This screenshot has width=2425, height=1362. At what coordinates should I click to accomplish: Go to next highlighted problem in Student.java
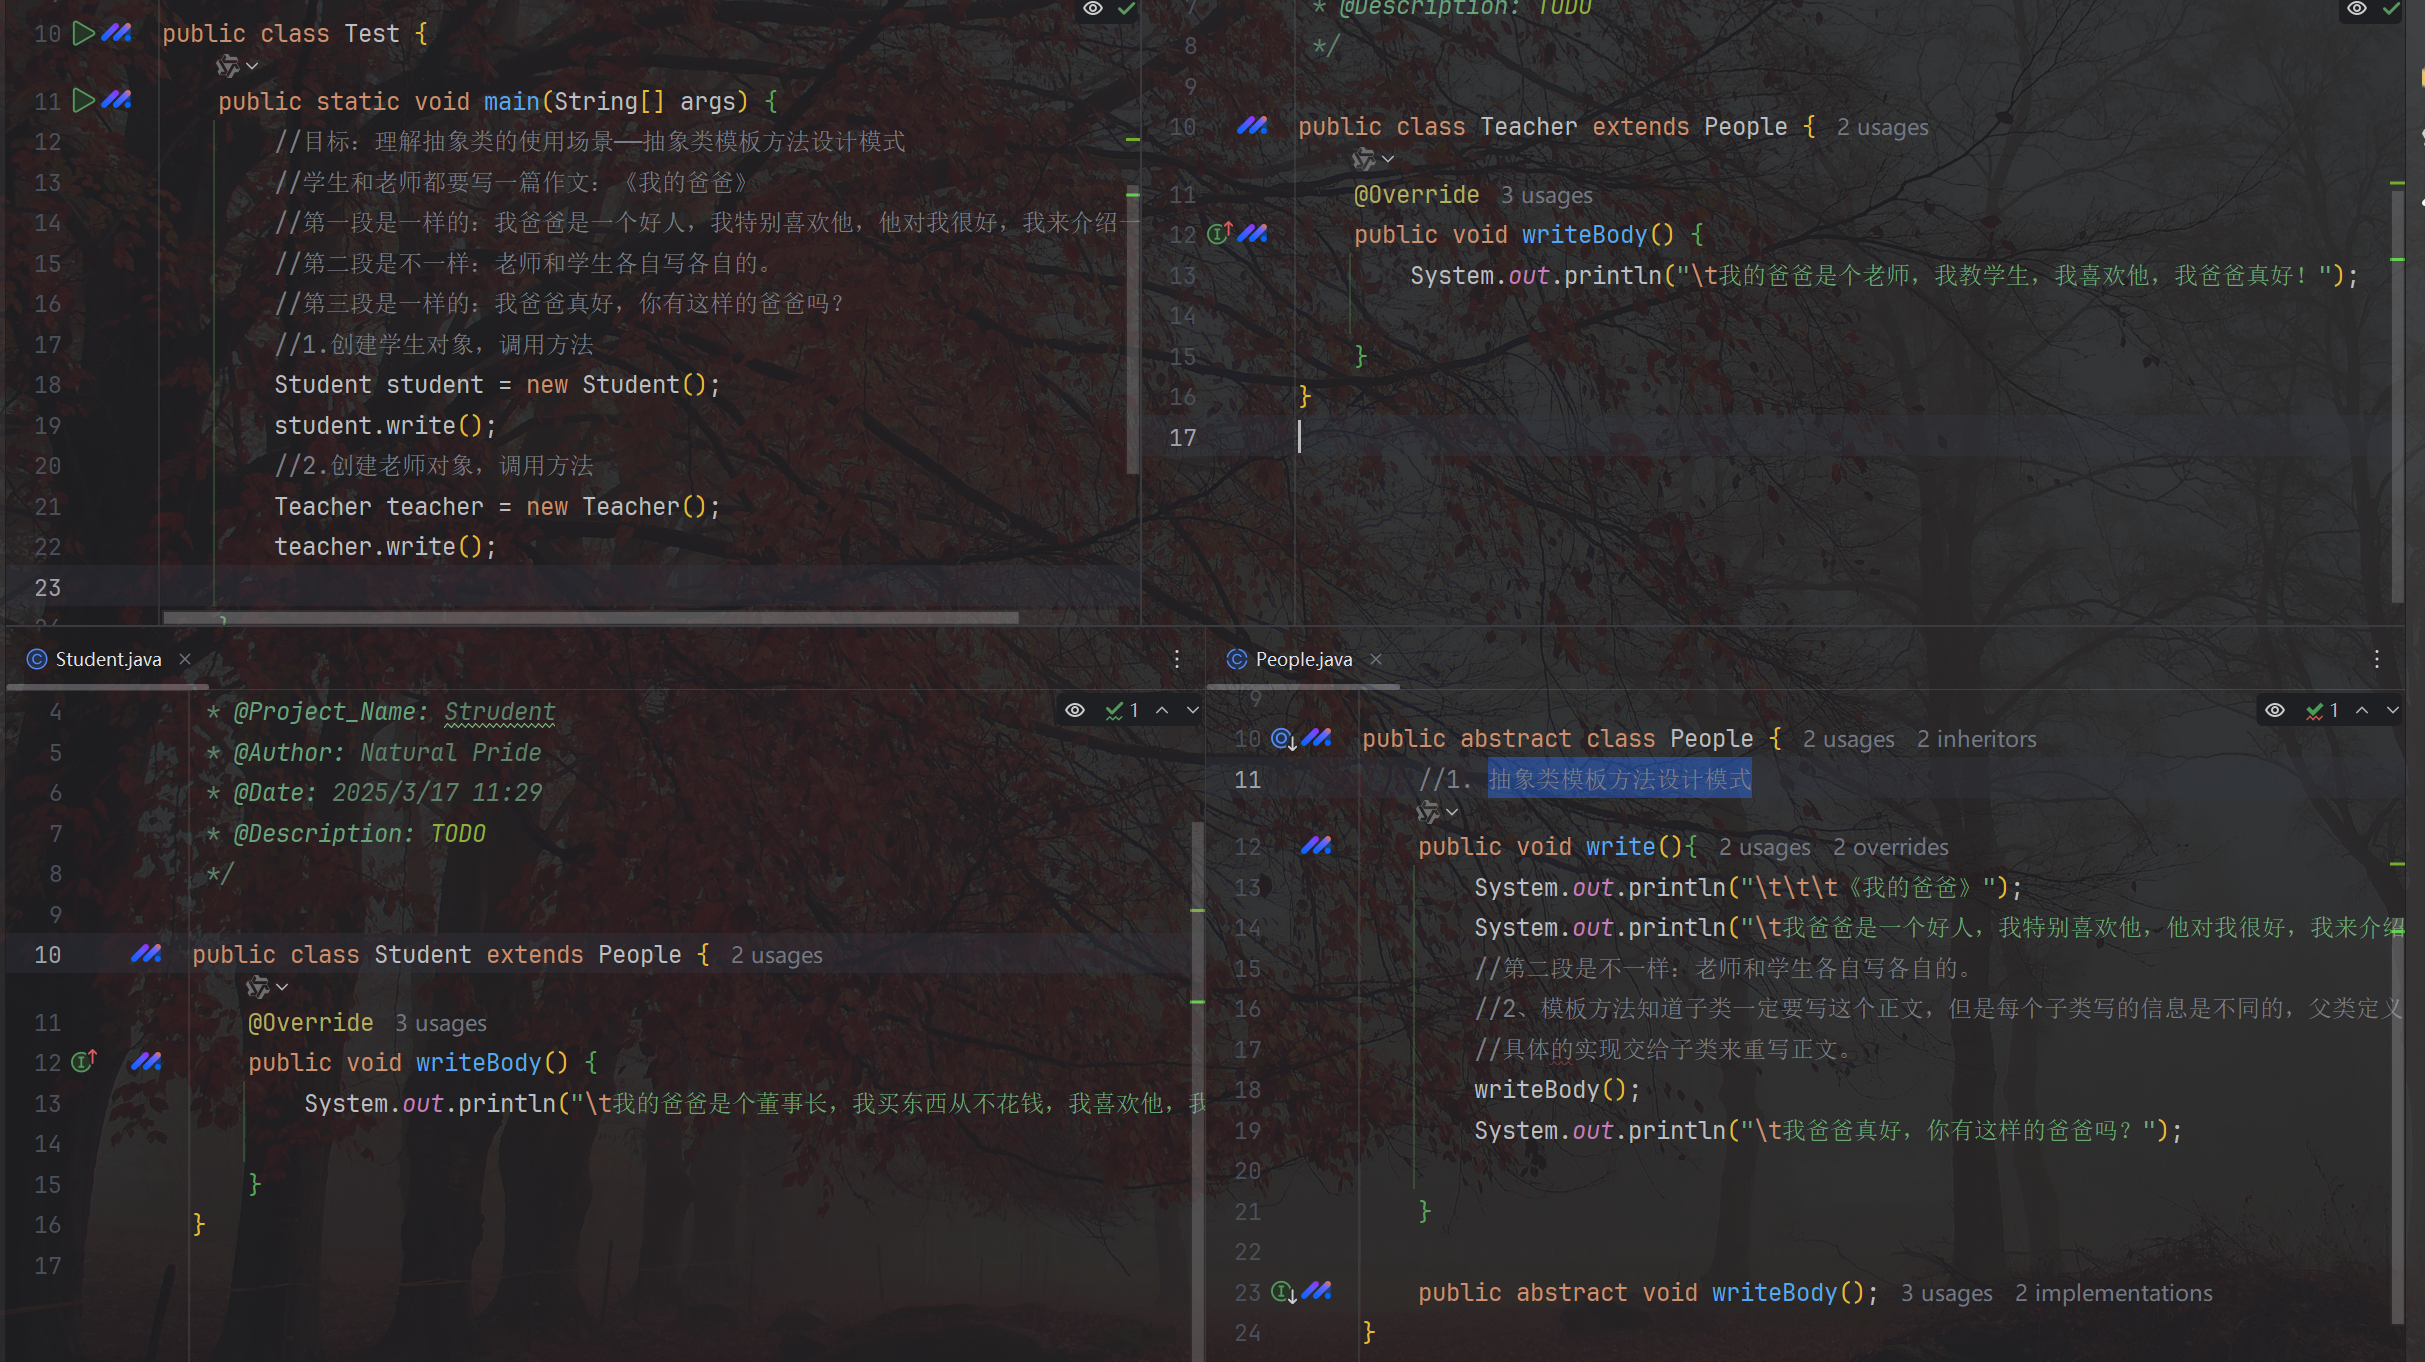[1193, 710]
